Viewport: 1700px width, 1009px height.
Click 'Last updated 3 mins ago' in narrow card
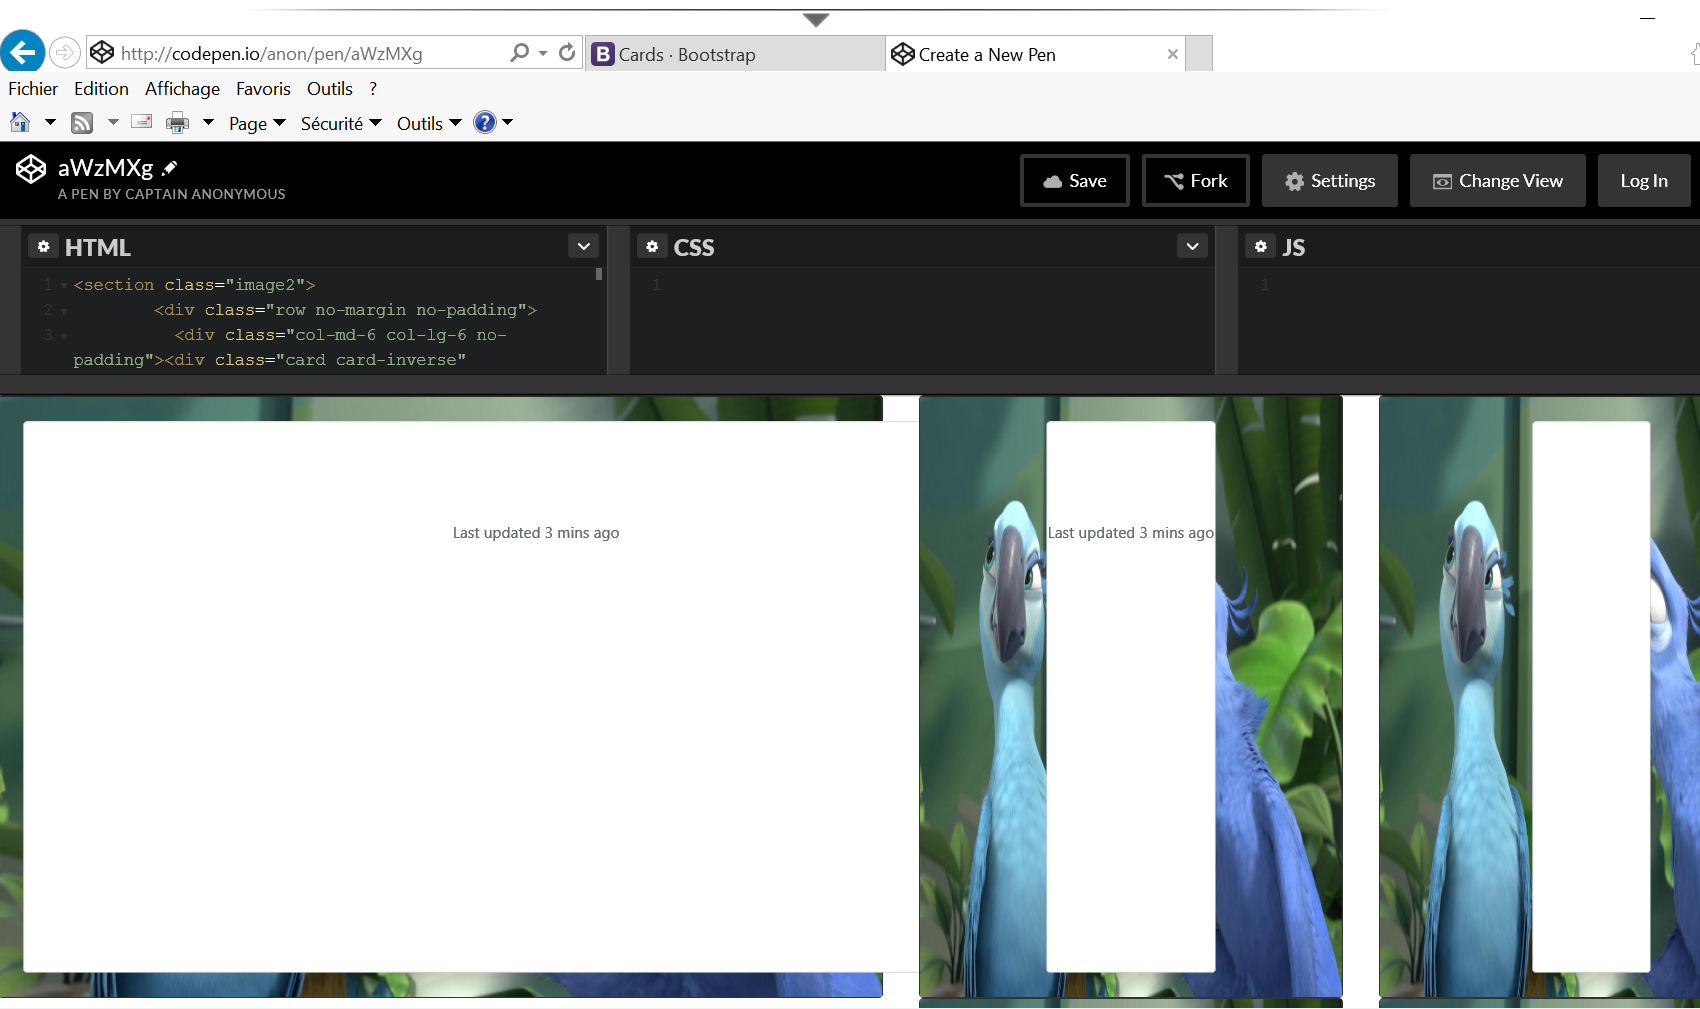coord(1131,533)
